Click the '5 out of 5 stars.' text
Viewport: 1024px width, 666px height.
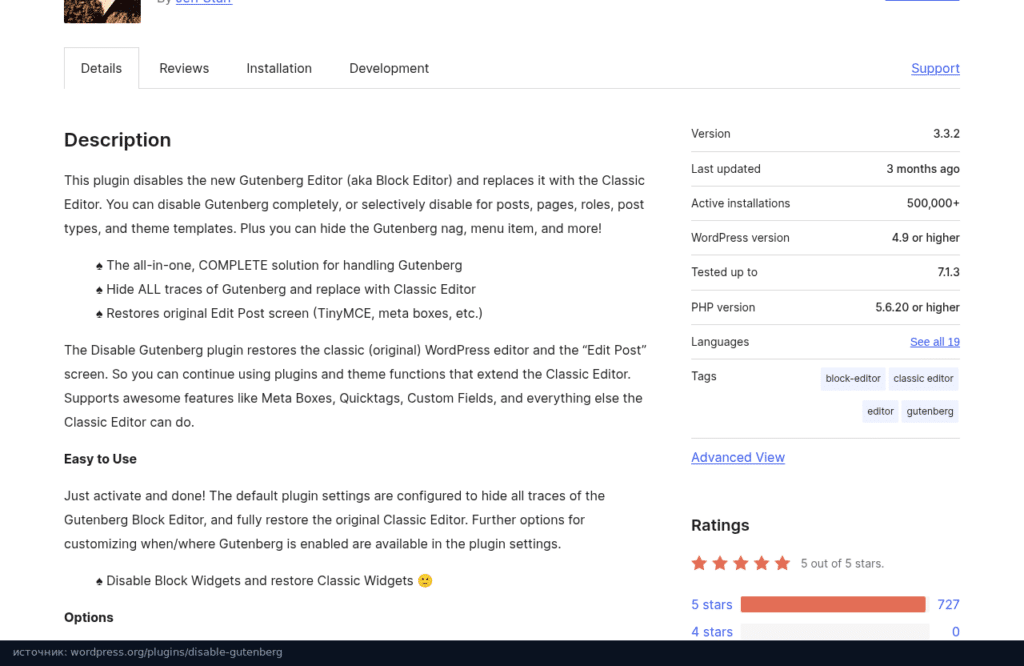pyautogui.click(x=842, y=563)
